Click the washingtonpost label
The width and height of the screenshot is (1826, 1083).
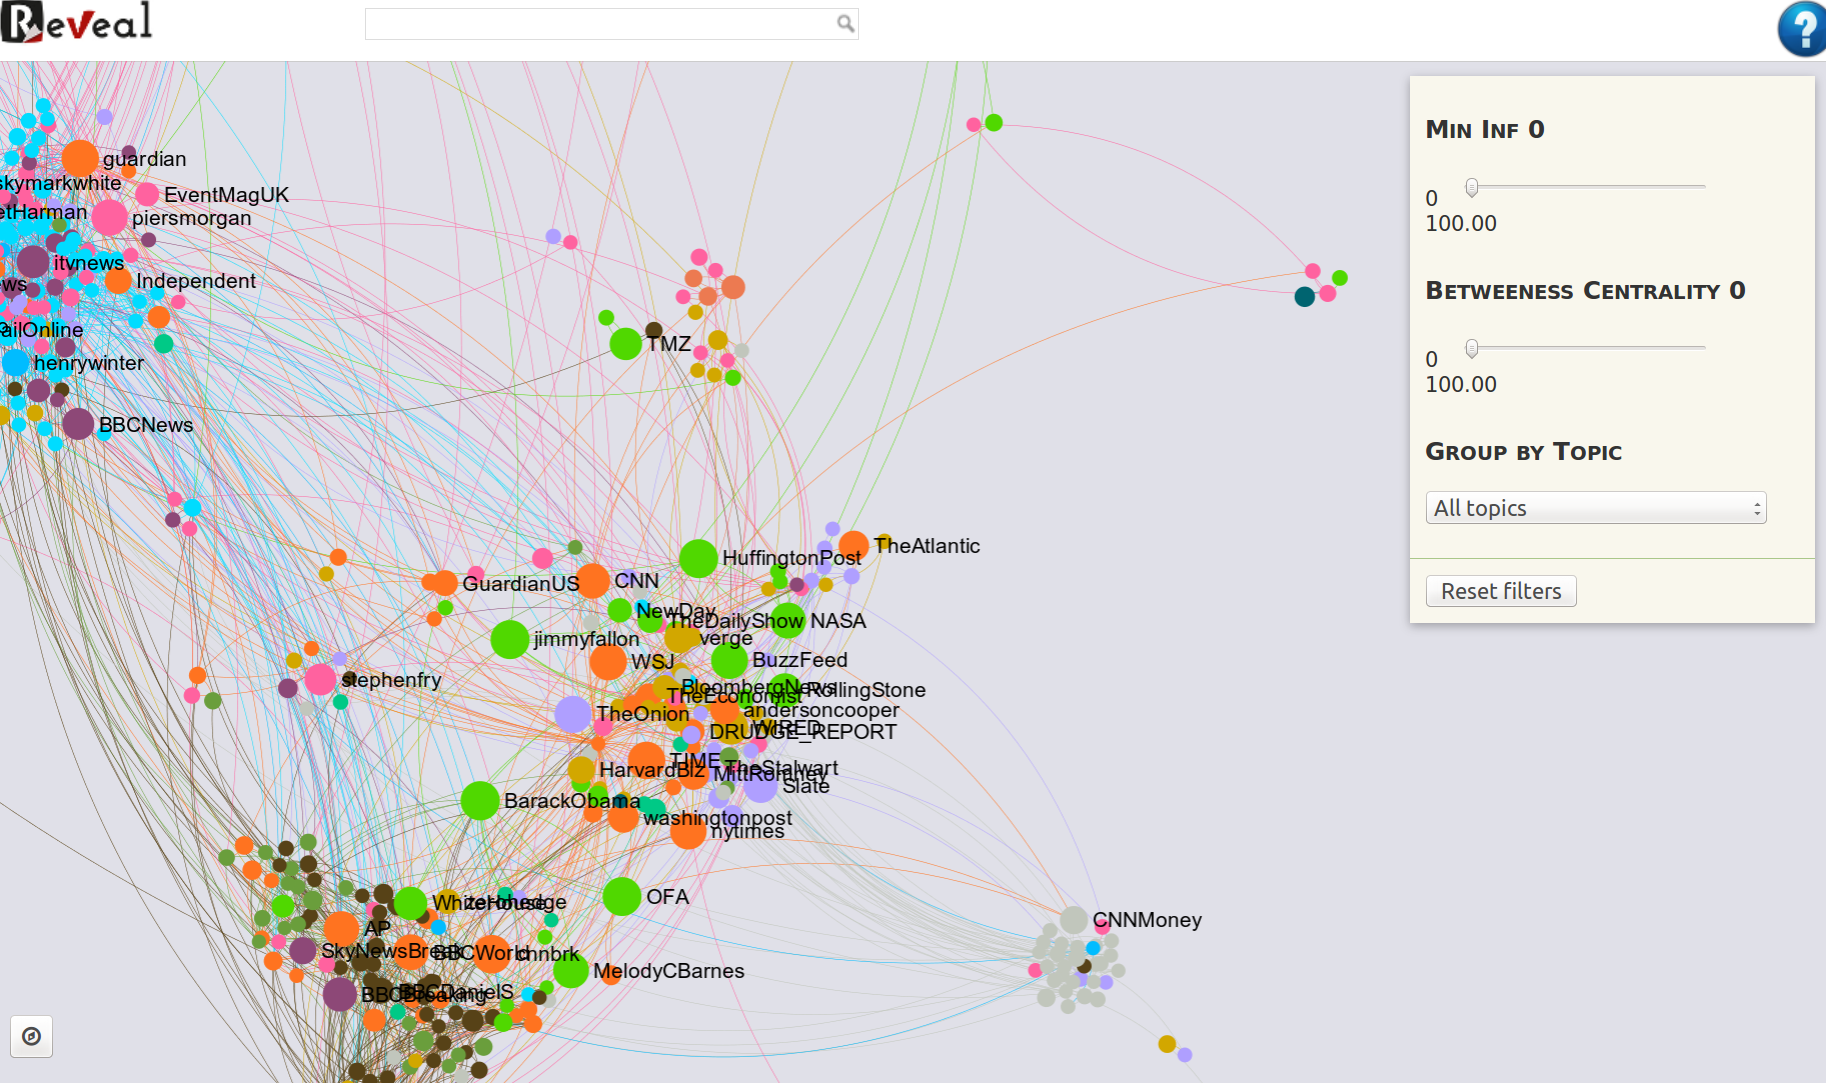click(x=718, y=818)
